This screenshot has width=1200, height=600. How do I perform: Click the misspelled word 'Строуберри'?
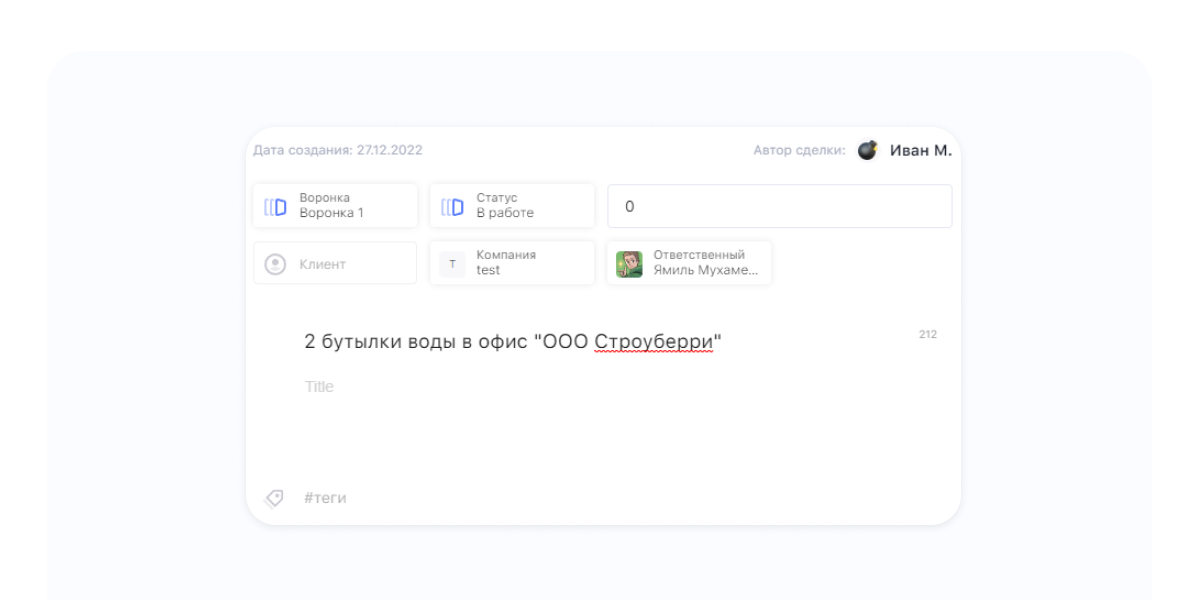pos(653,342)
